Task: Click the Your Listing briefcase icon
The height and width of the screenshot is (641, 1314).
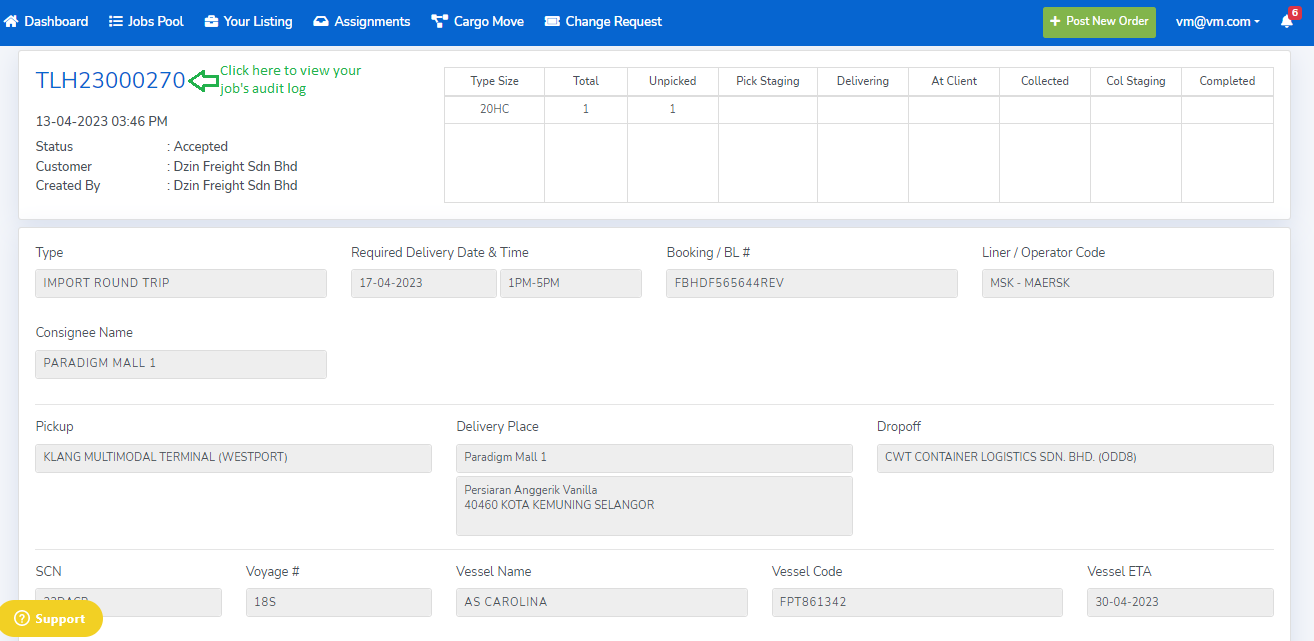Action: pyautogui.click(x=211, y=21)
